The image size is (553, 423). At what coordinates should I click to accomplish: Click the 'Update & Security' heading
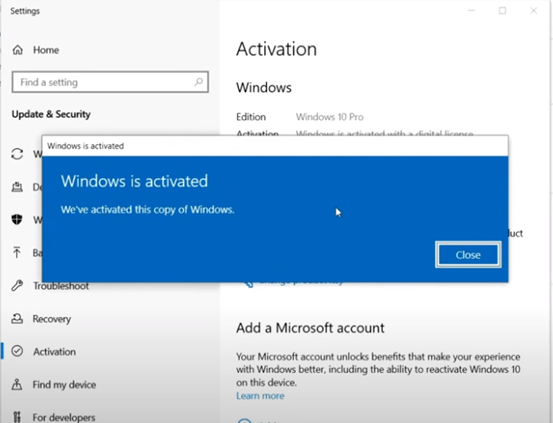coord(51,114)
